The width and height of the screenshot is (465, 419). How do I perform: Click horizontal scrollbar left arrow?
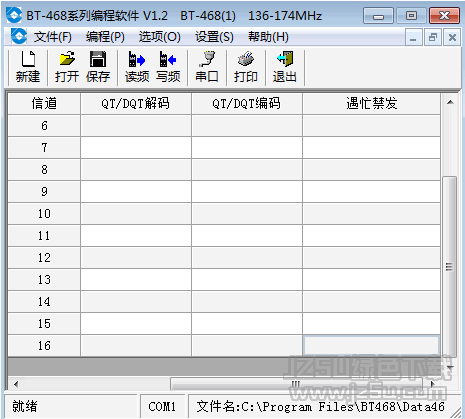coord(16,384)
